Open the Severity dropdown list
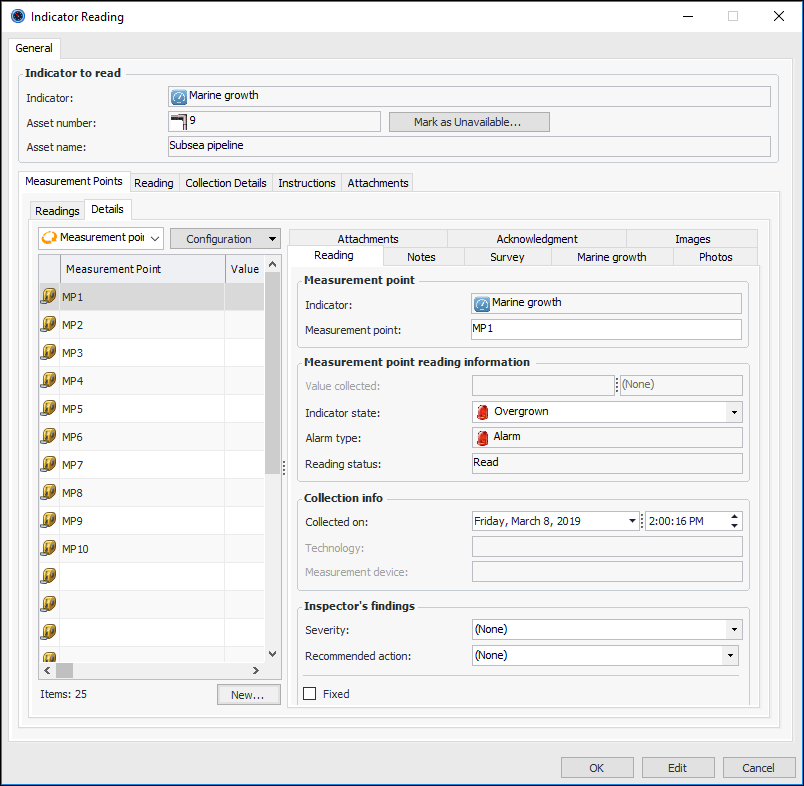The image size is (804, 786). 735,630
